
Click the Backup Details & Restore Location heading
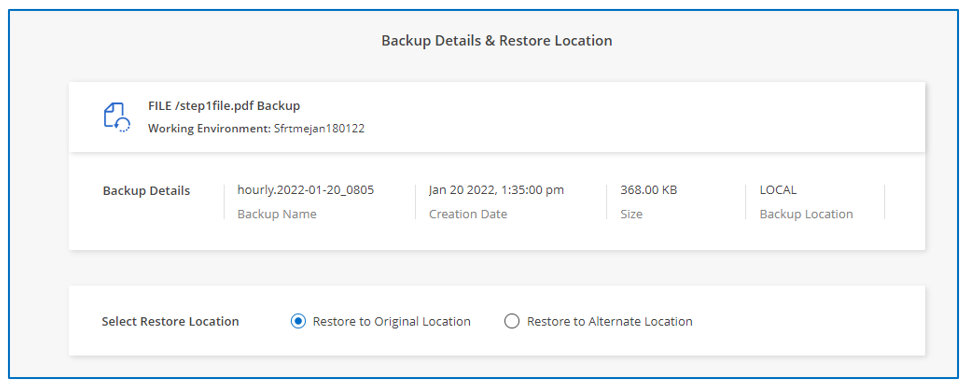pyautogui.click(x=497, y=41)
